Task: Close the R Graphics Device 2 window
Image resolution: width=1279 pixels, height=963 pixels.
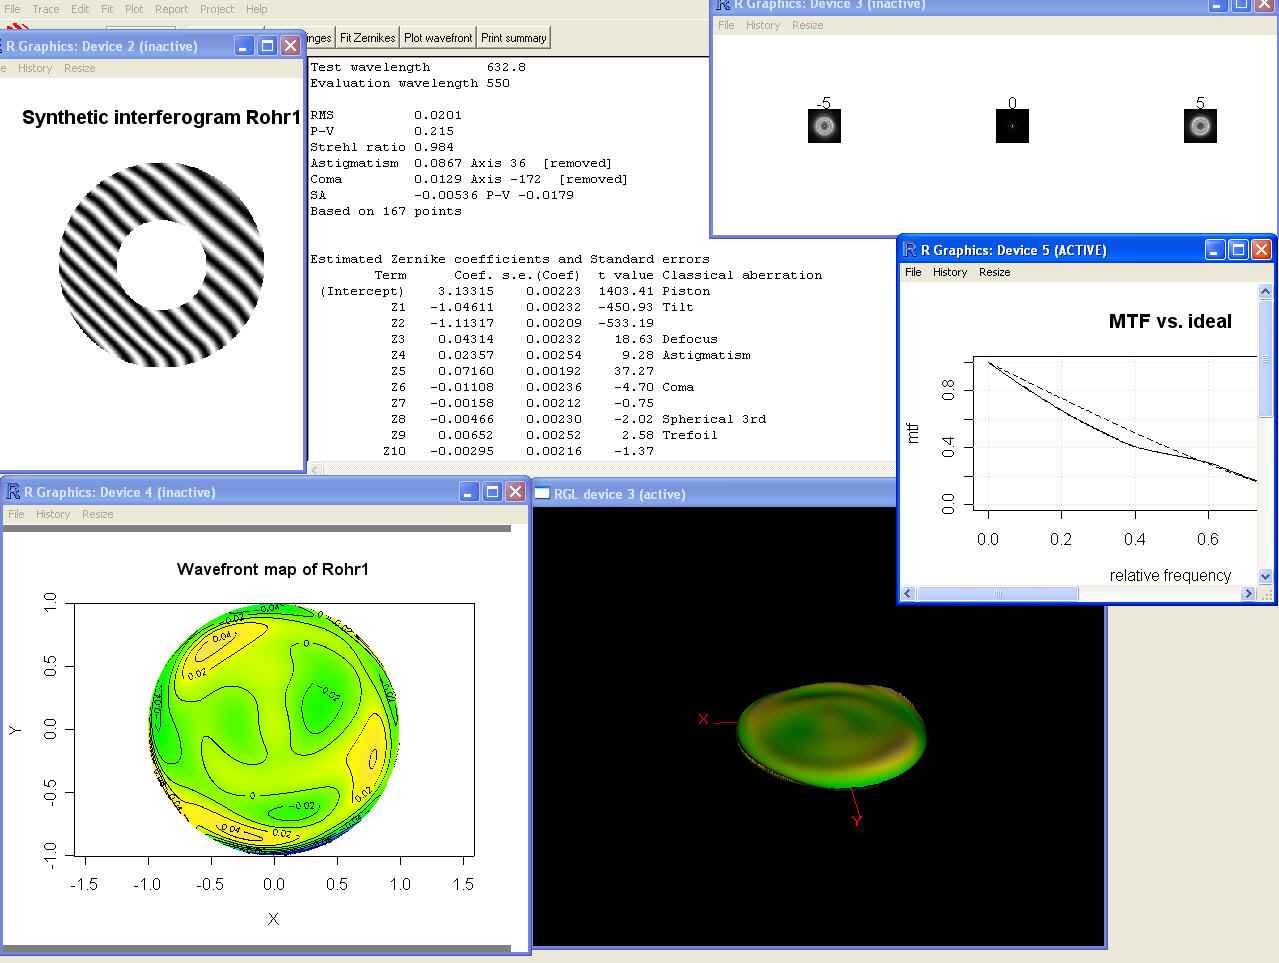Action: click(x=290, y=46)
